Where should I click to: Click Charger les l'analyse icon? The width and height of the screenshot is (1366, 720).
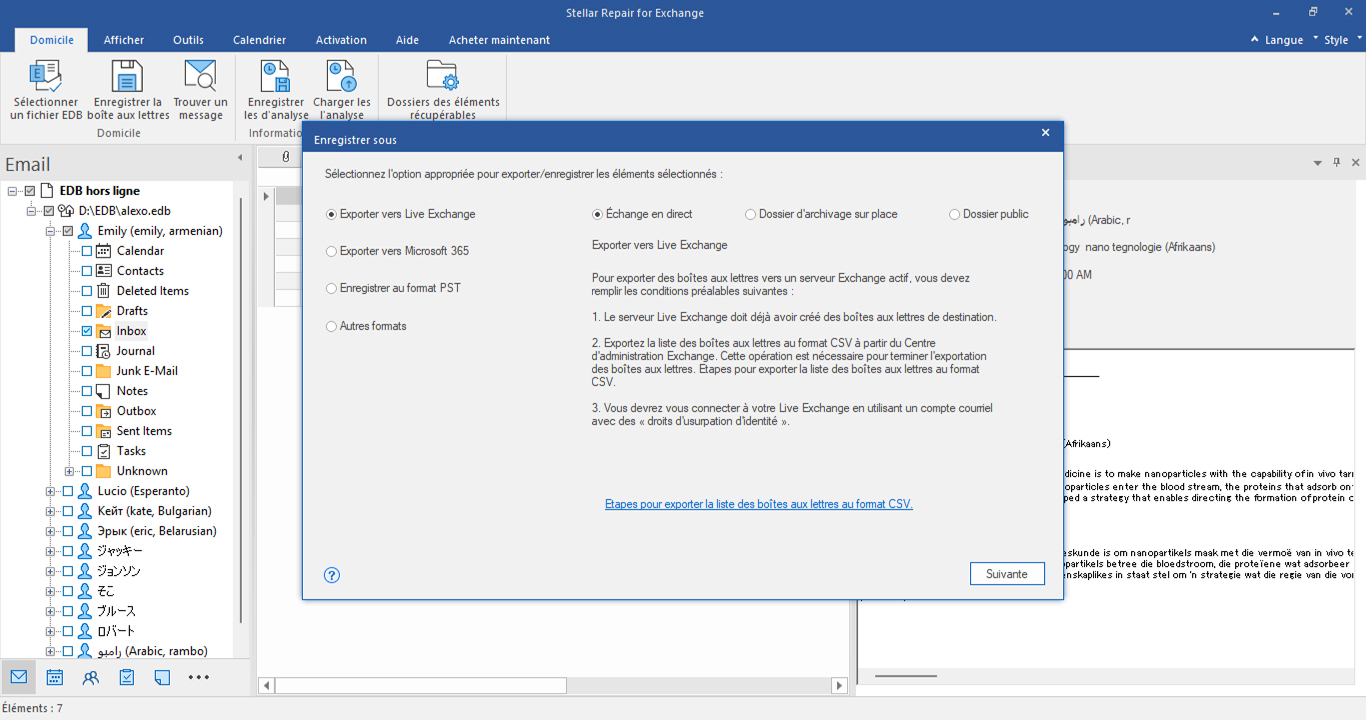point(341,76)
